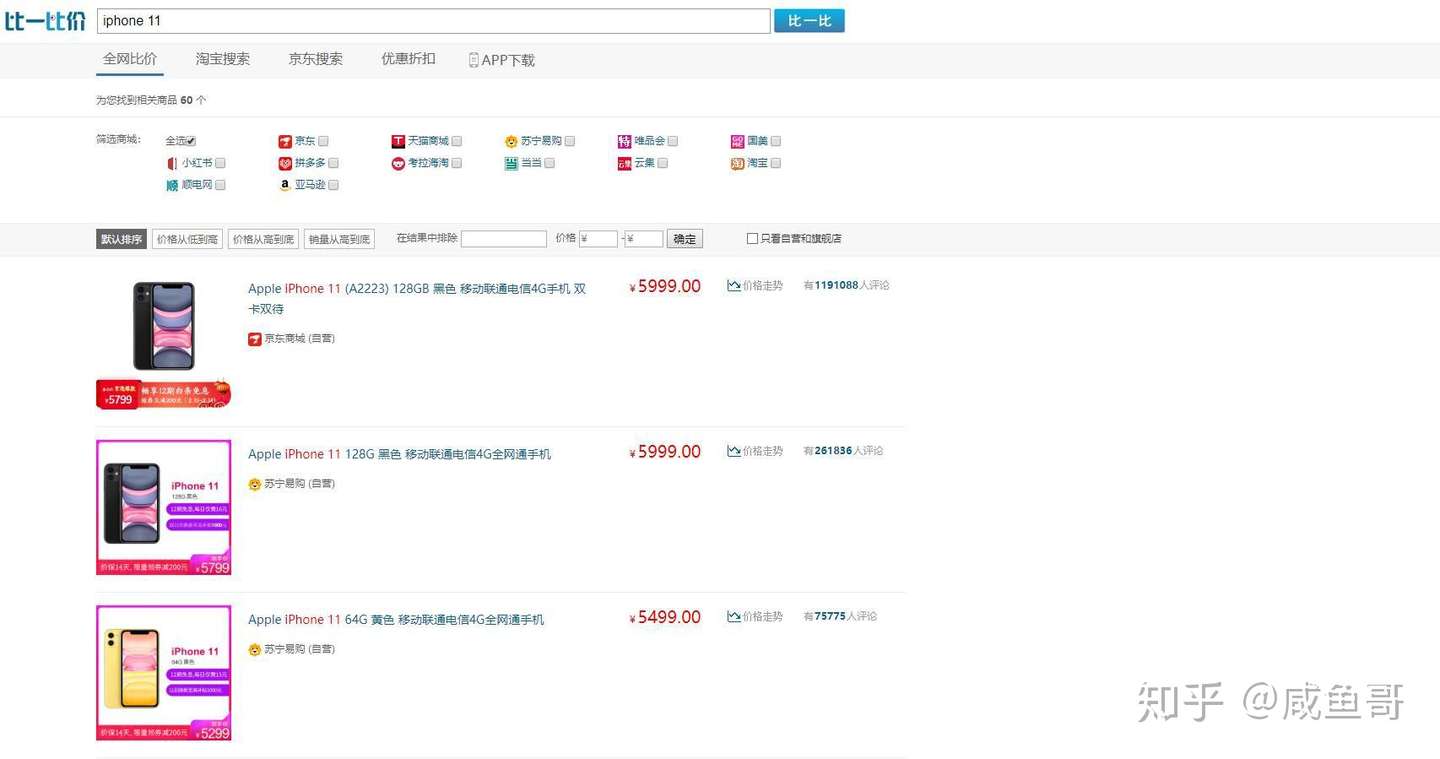Click the 苏宁易购 lion icon in filters
The width and height of the screenshot is (1440, 759).
click(x=511, y=142)
